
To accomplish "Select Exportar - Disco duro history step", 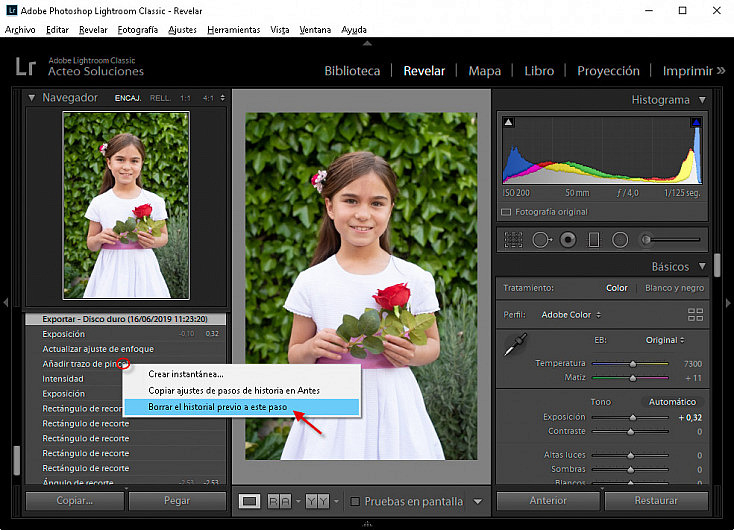I will coord(125,319).
